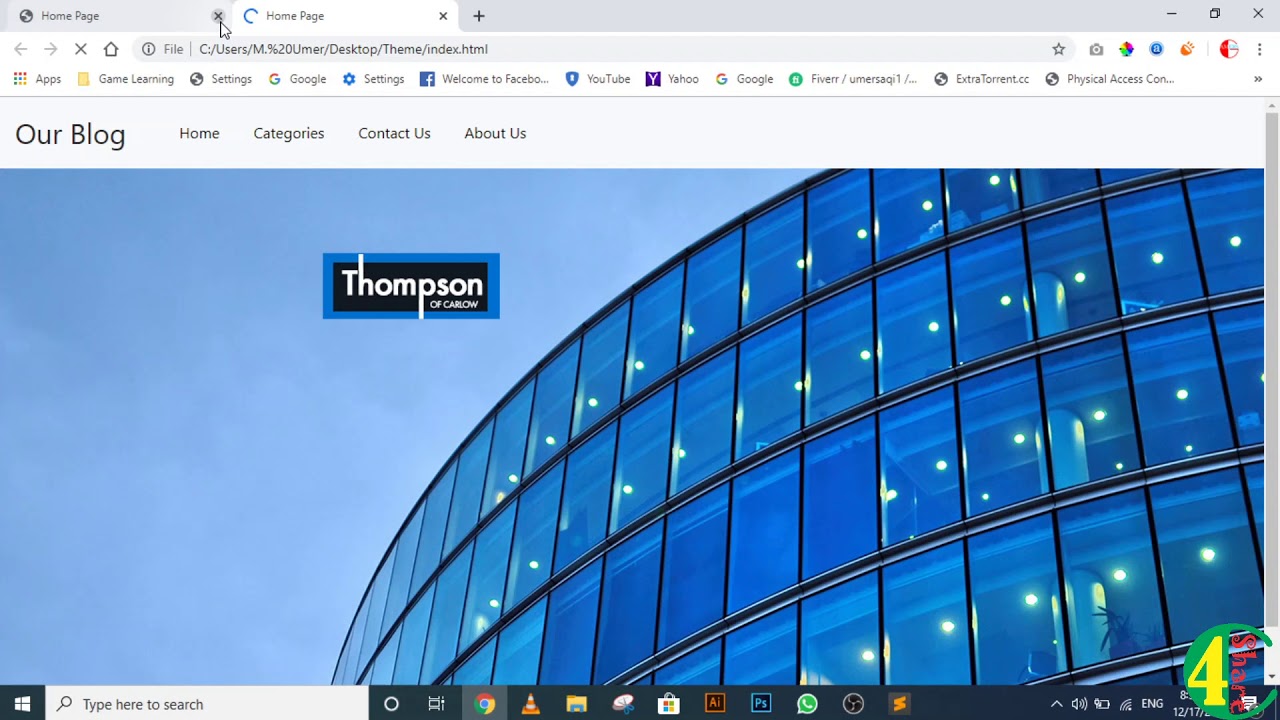Change ENG input language
The image size is (1280, 720).
coord(1152,704)
